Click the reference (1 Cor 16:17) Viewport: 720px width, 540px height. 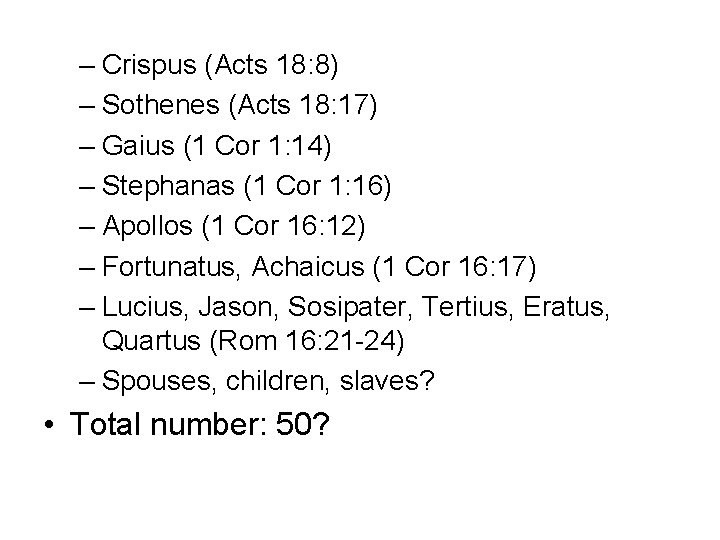pos(455,267)
